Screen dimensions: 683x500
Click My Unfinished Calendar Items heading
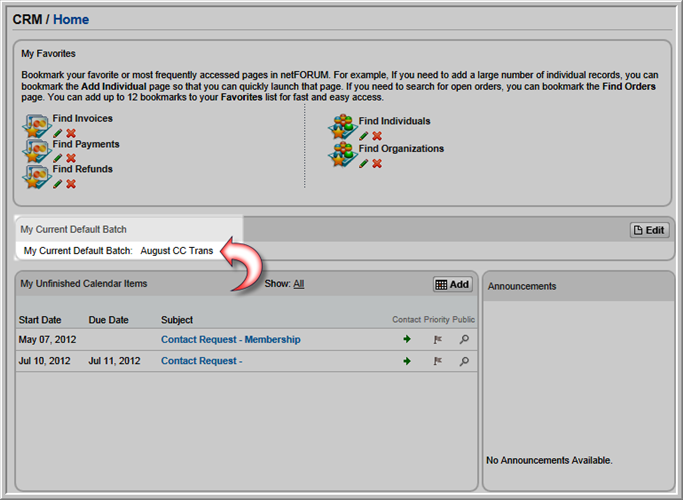tap(84, 284)
